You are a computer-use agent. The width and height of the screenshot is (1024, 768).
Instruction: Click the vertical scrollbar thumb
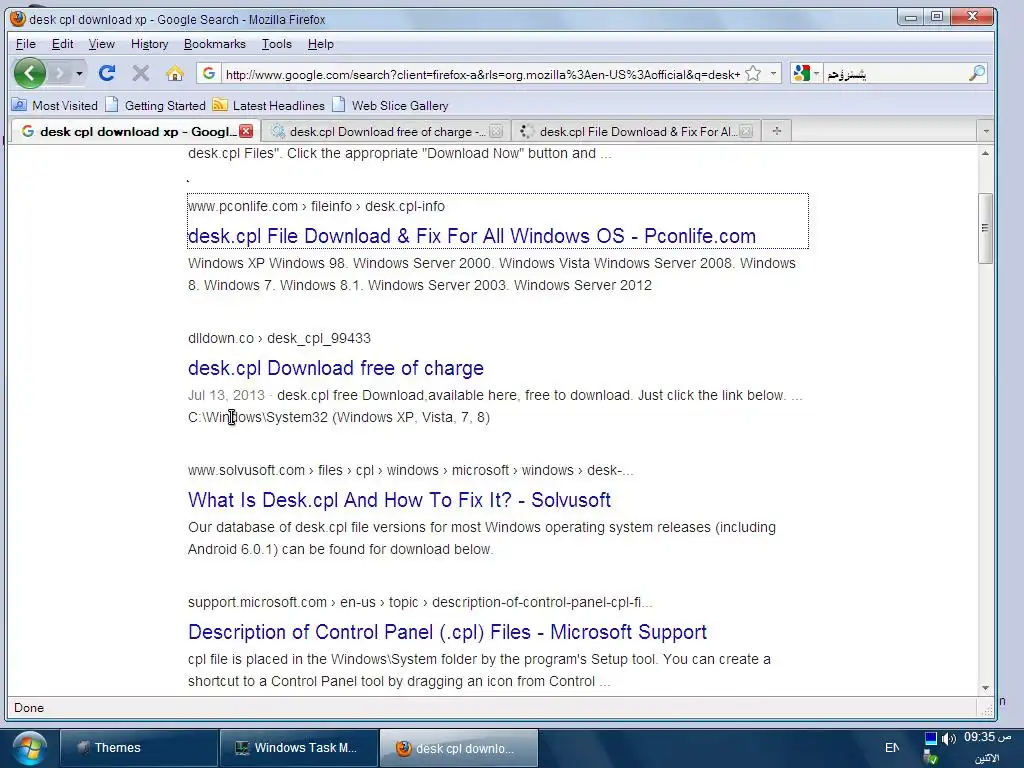click(x=985, y=228)
